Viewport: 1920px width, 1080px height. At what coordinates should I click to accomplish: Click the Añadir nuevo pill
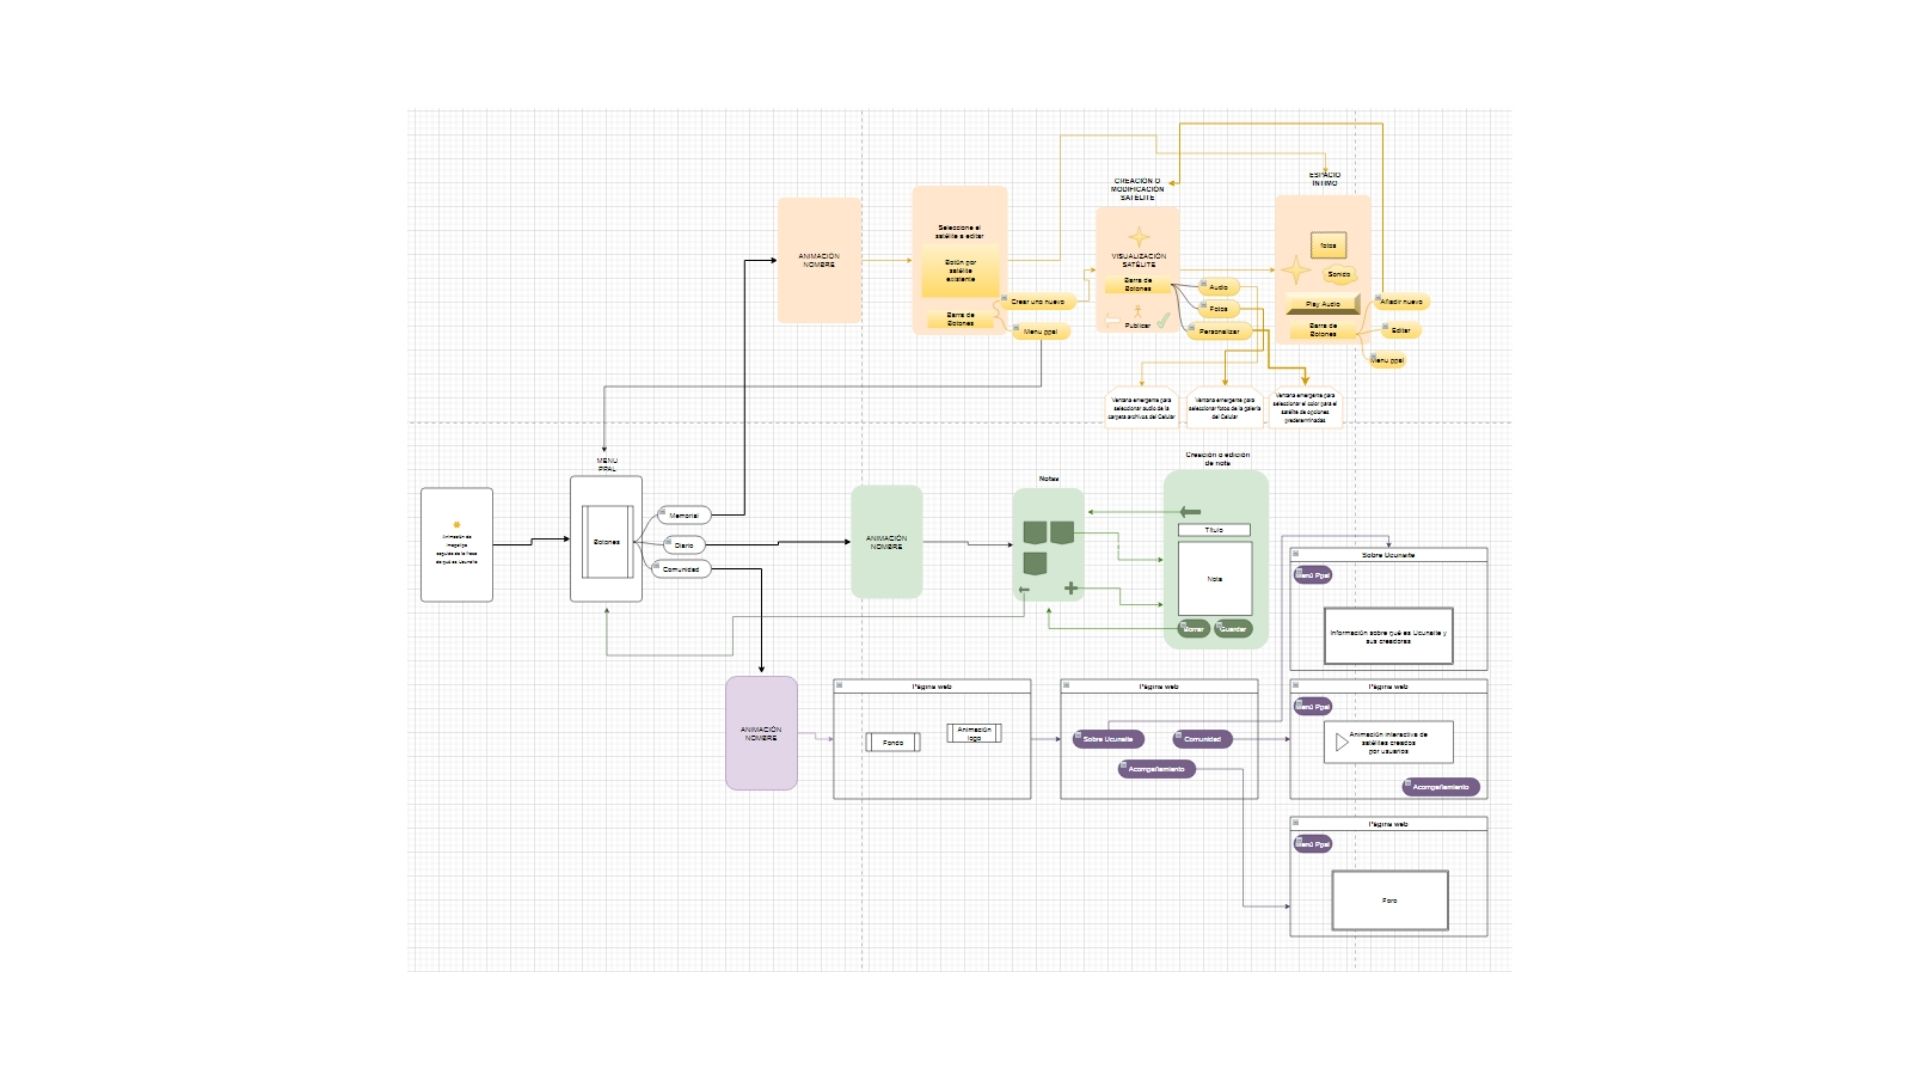pos(1401,301)
